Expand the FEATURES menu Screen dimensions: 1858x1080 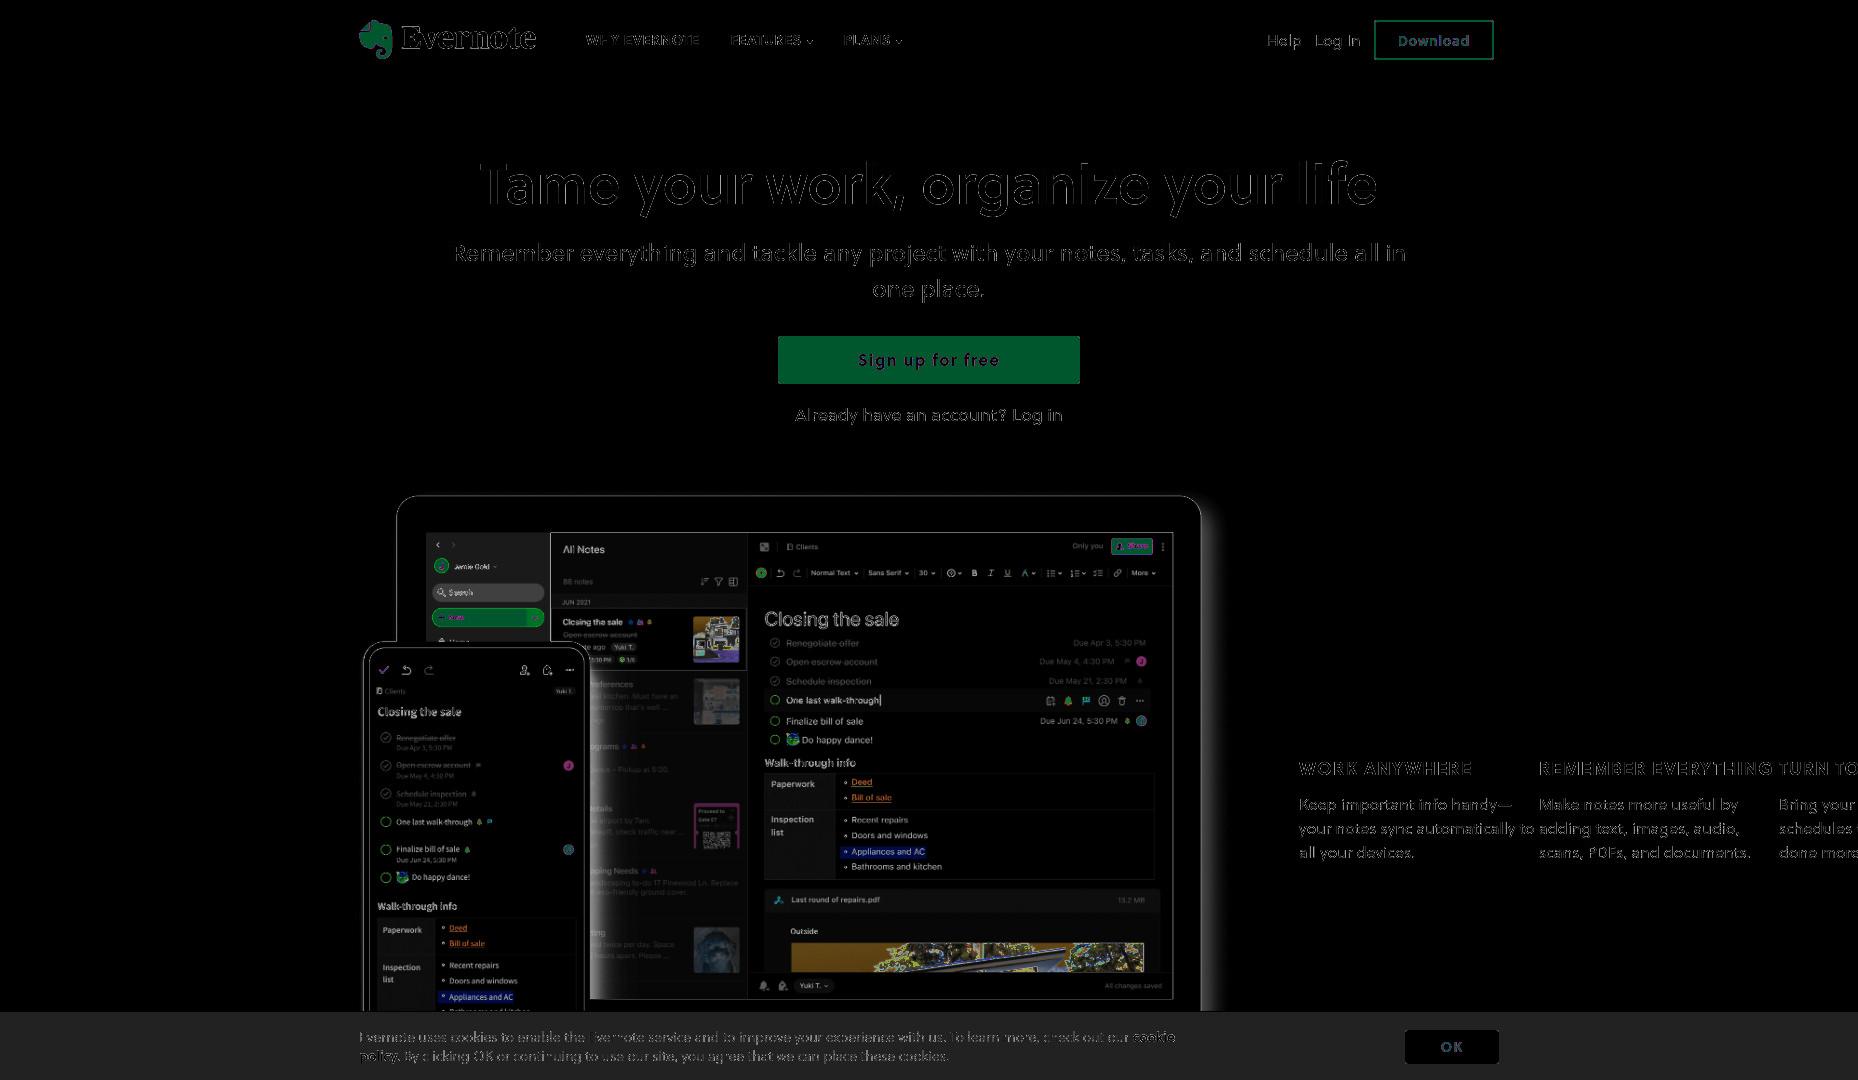(x=772, y=40)
